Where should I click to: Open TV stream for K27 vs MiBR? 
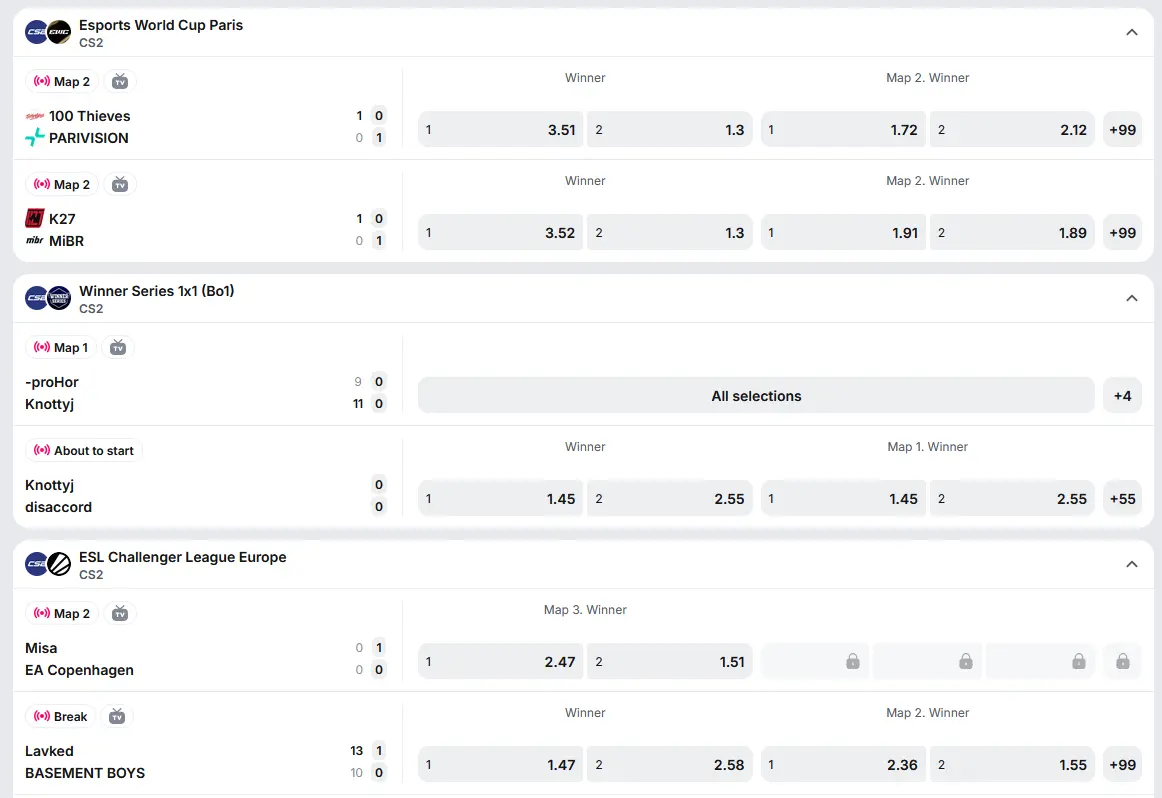[120, 184]
